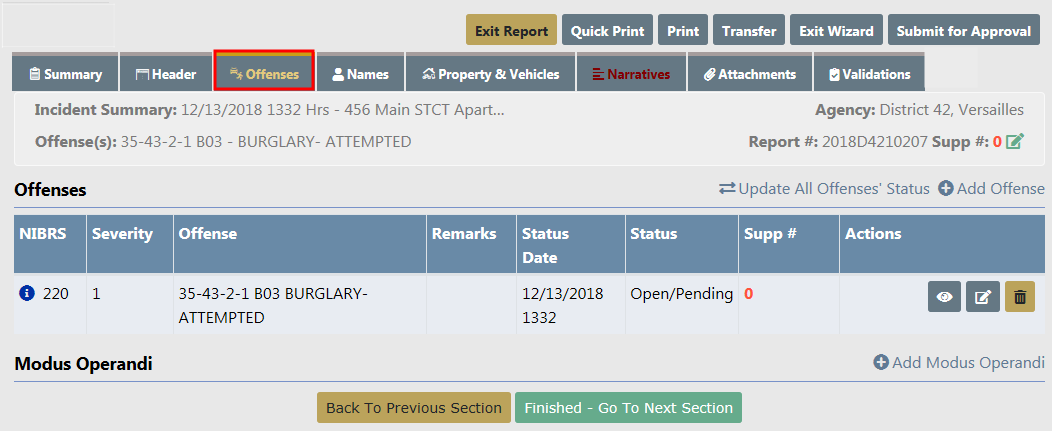Viewport: 1052px width, 431px height.
Task: Click the edit offense pencil icon
Action: point(983,297)
